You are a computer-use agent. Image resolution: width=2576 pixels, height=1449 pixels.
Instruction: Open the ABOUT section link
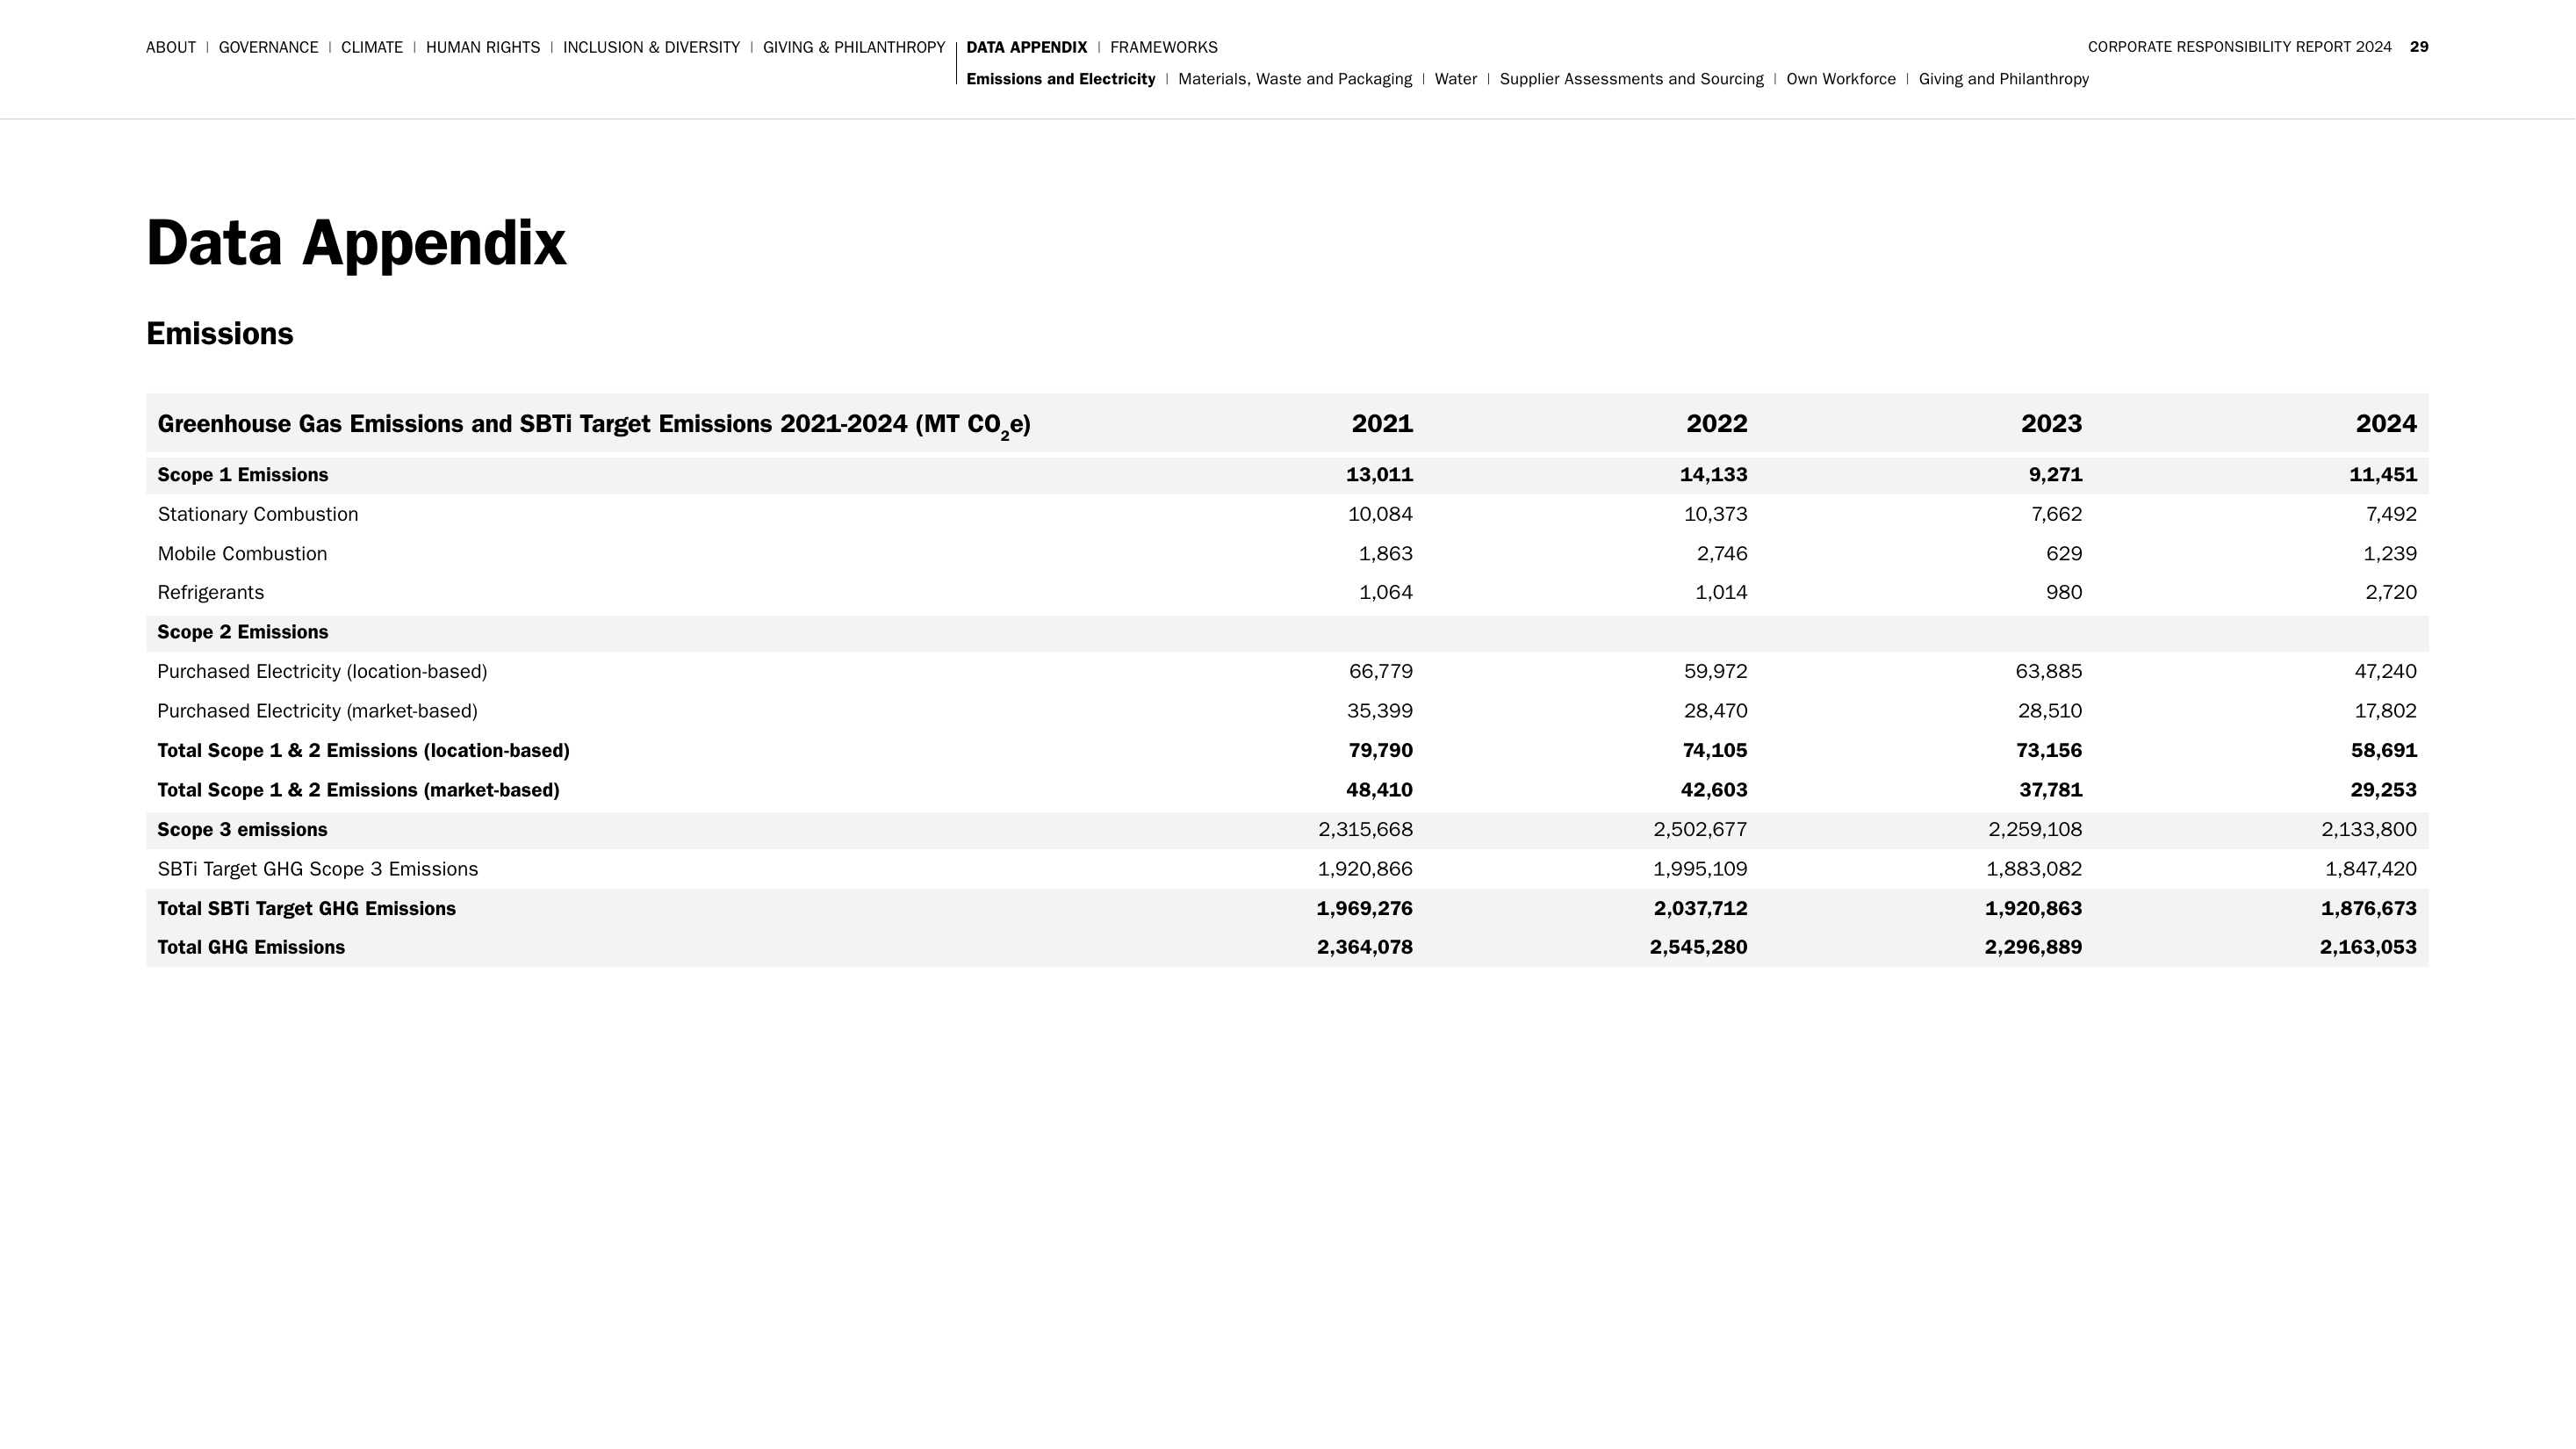[171, 47]
